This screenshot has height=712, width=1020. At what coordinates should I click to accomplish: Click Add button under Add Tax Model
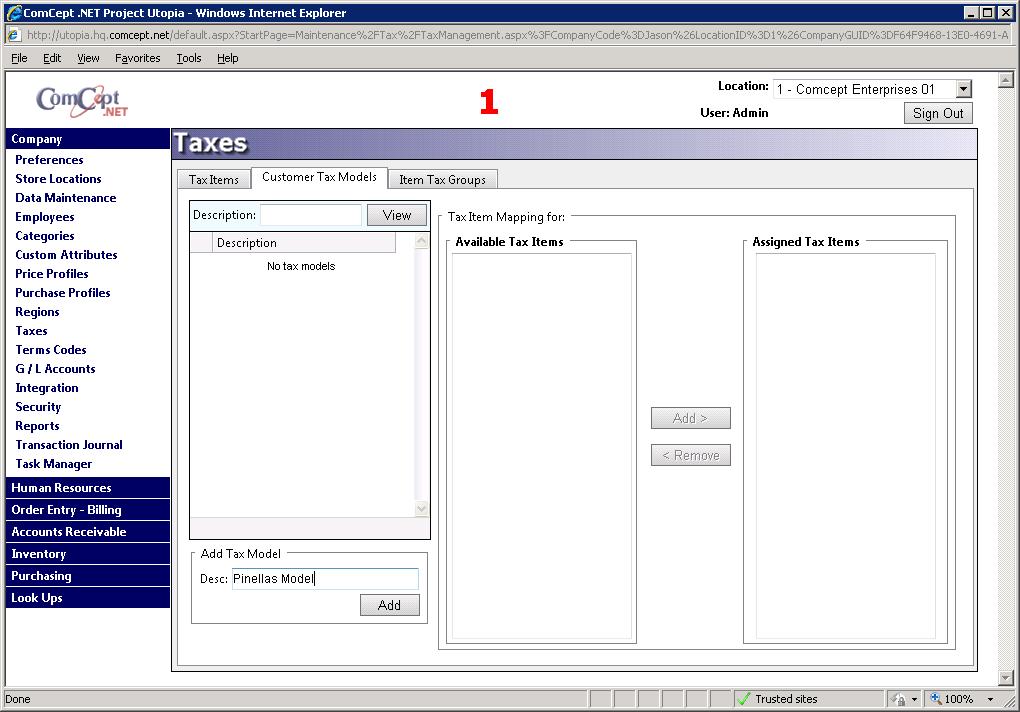click(389, 605)
